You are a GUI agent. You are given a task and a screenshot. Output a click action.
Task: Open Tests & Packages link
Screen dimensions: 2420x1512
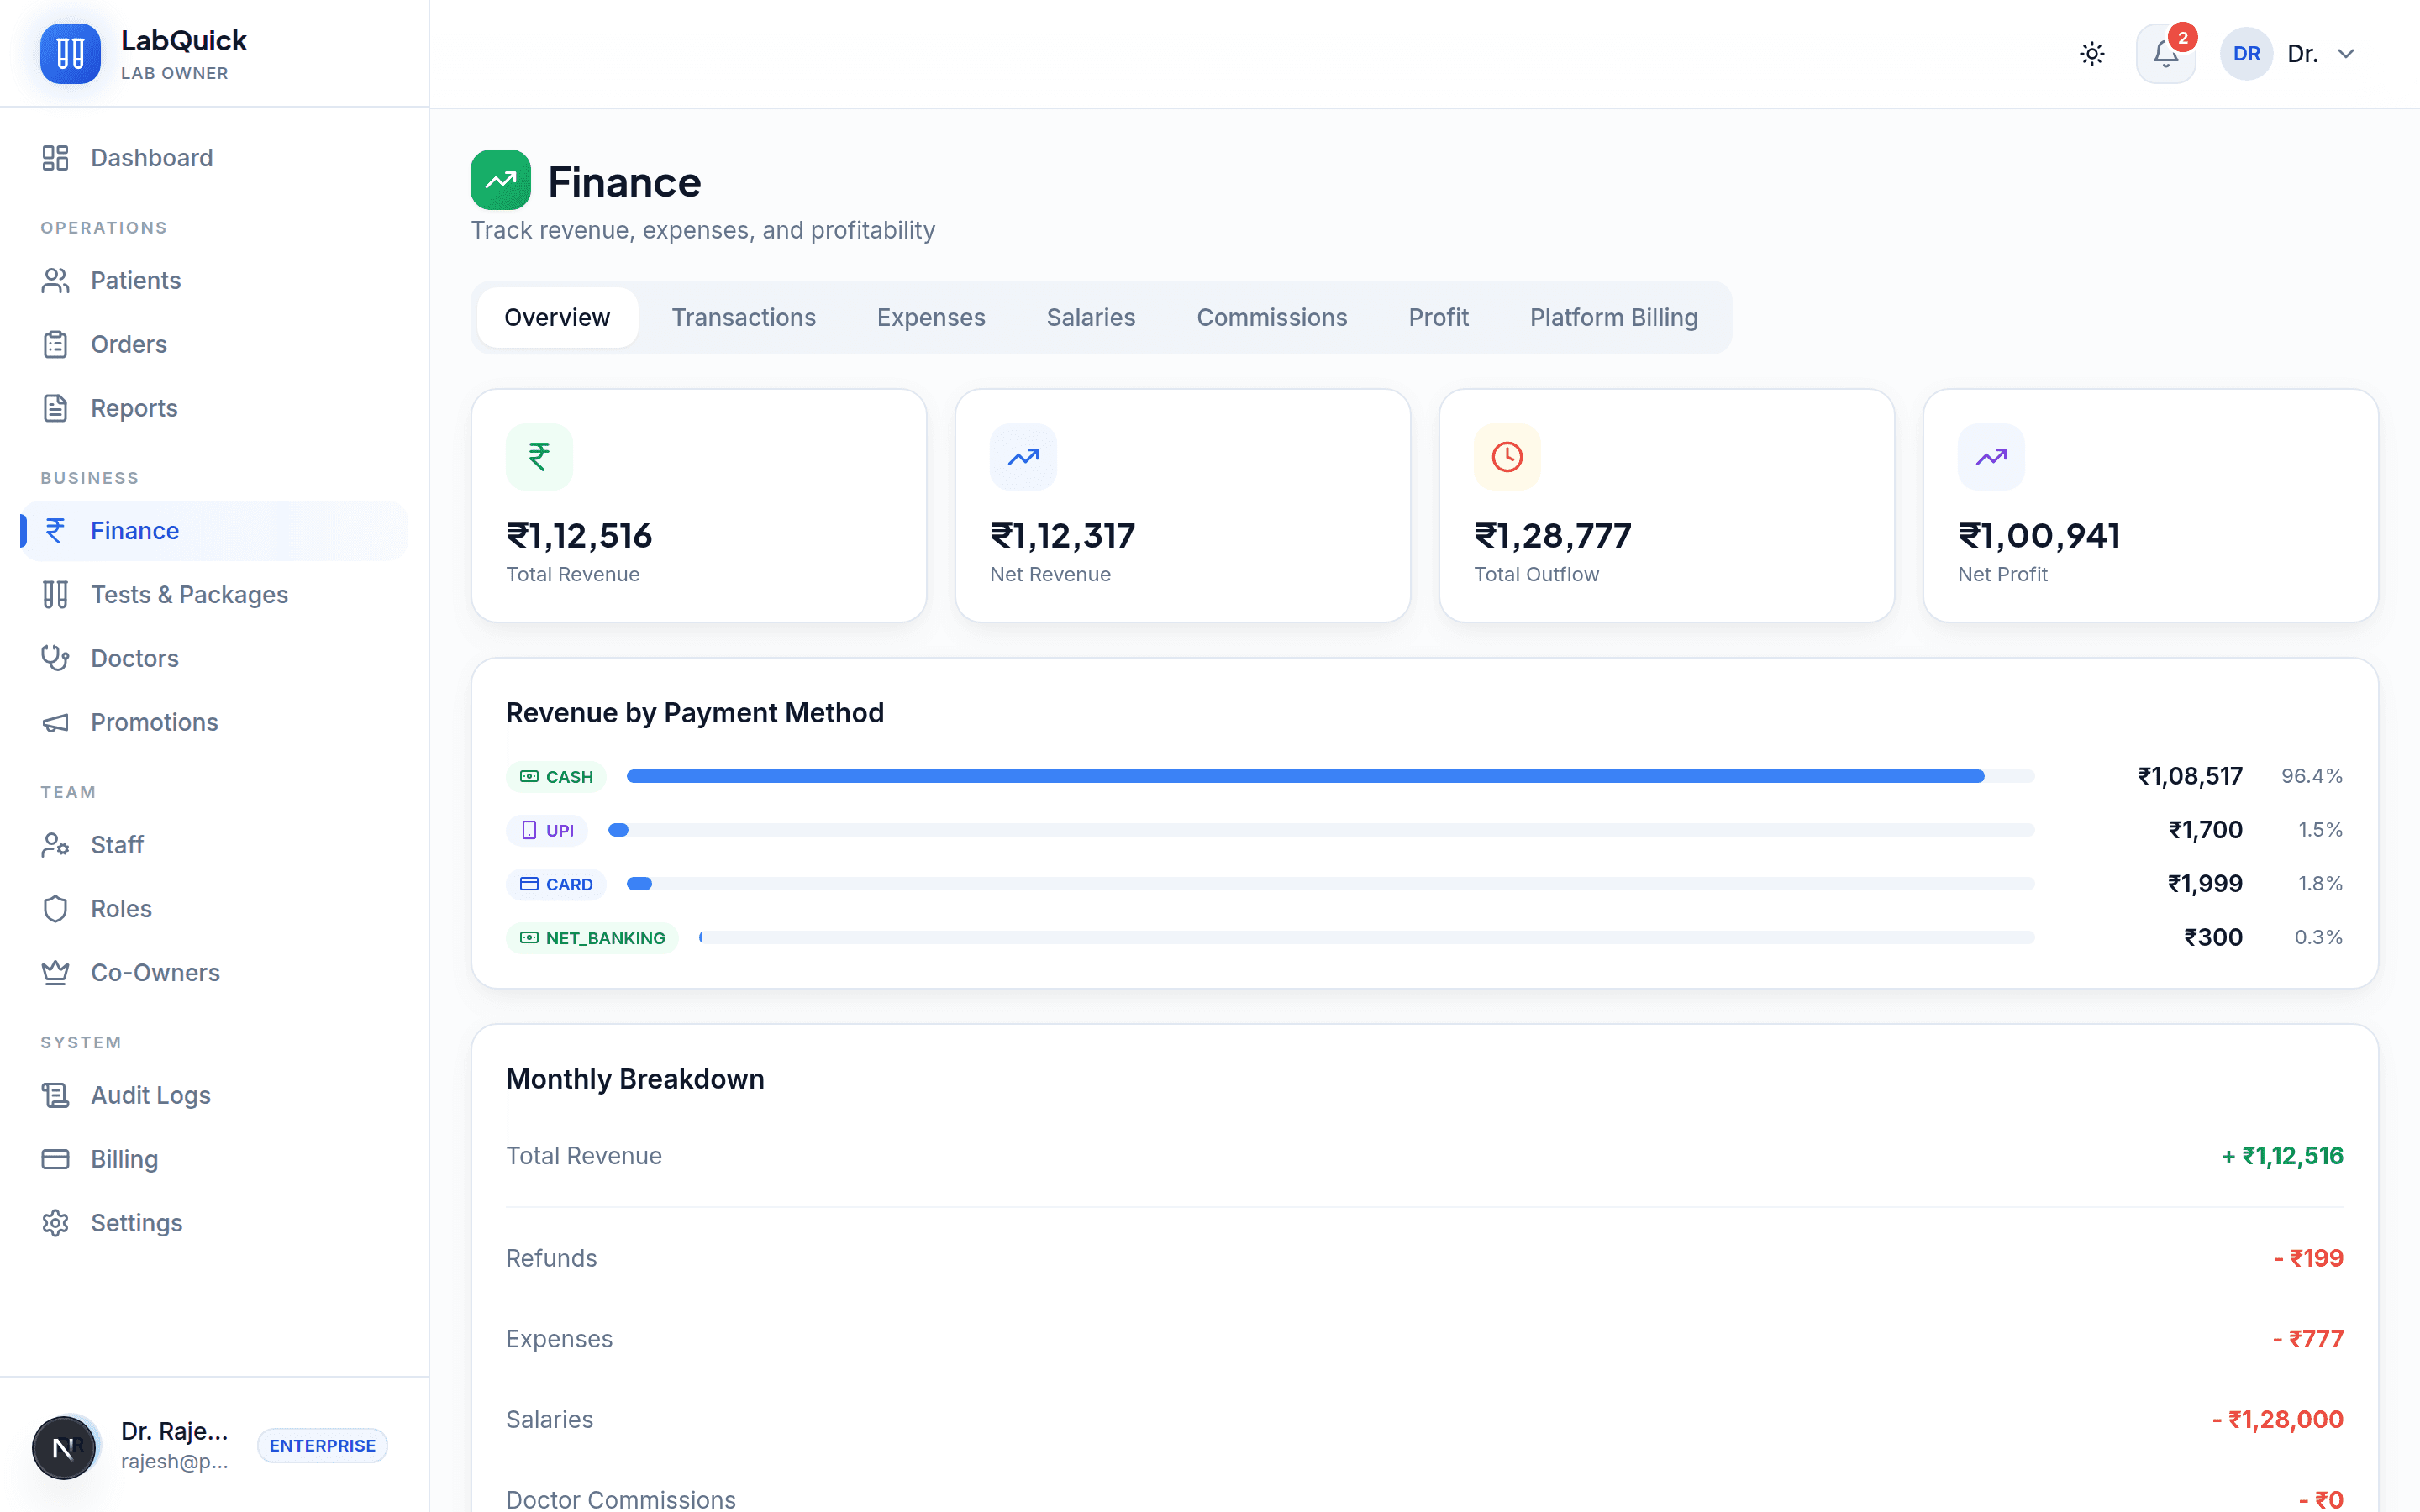214,594
